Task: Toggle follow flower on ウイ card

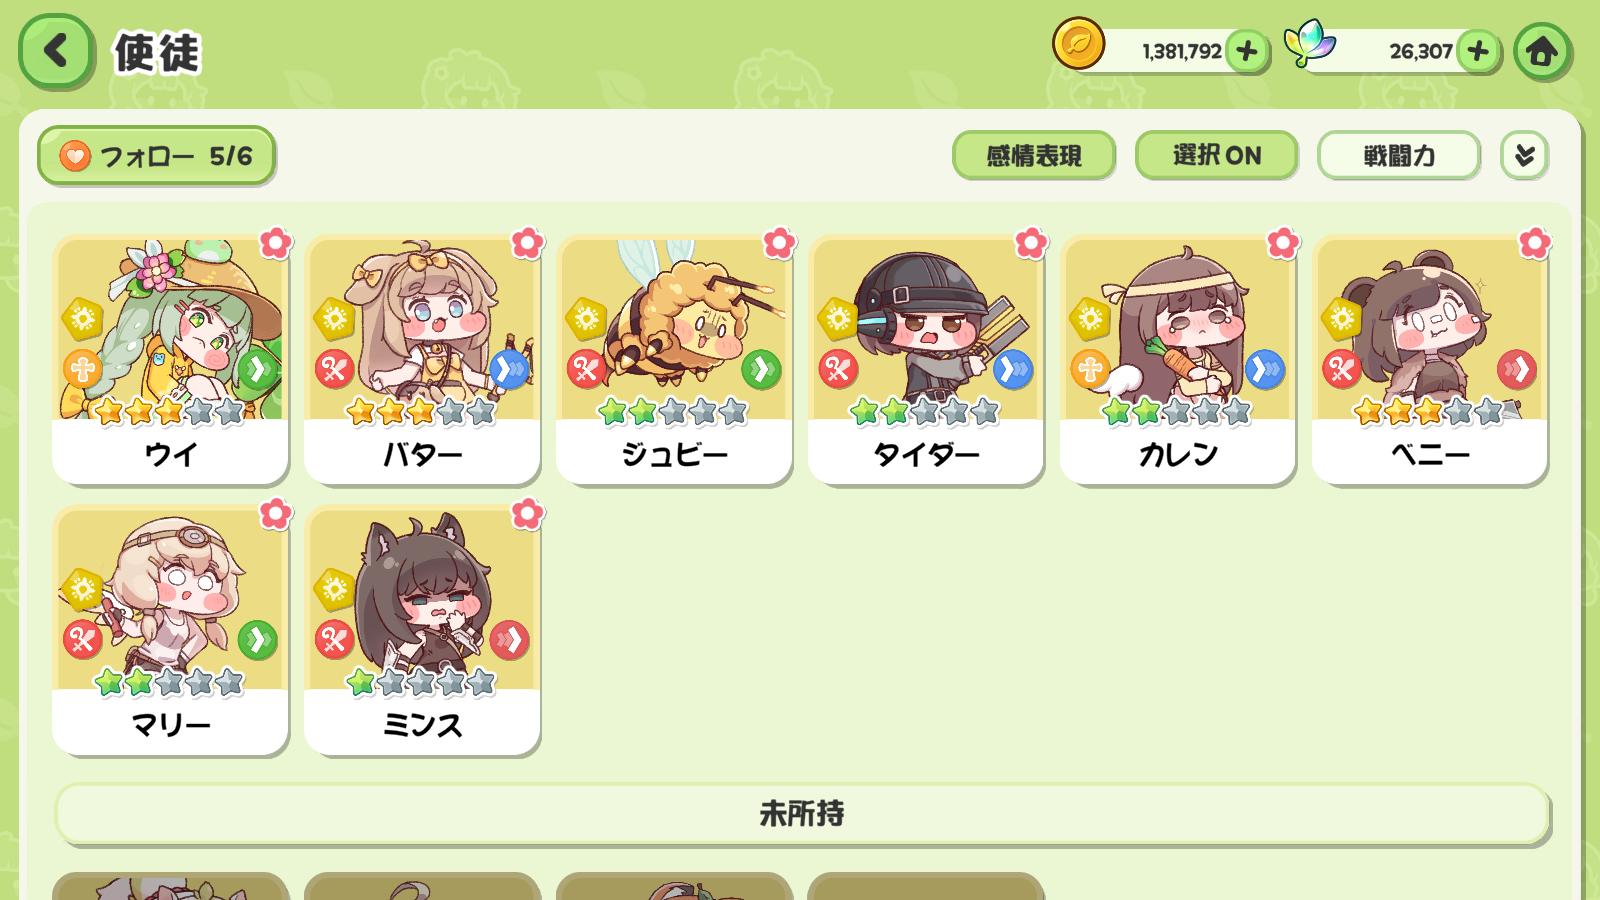Action: 275,243
